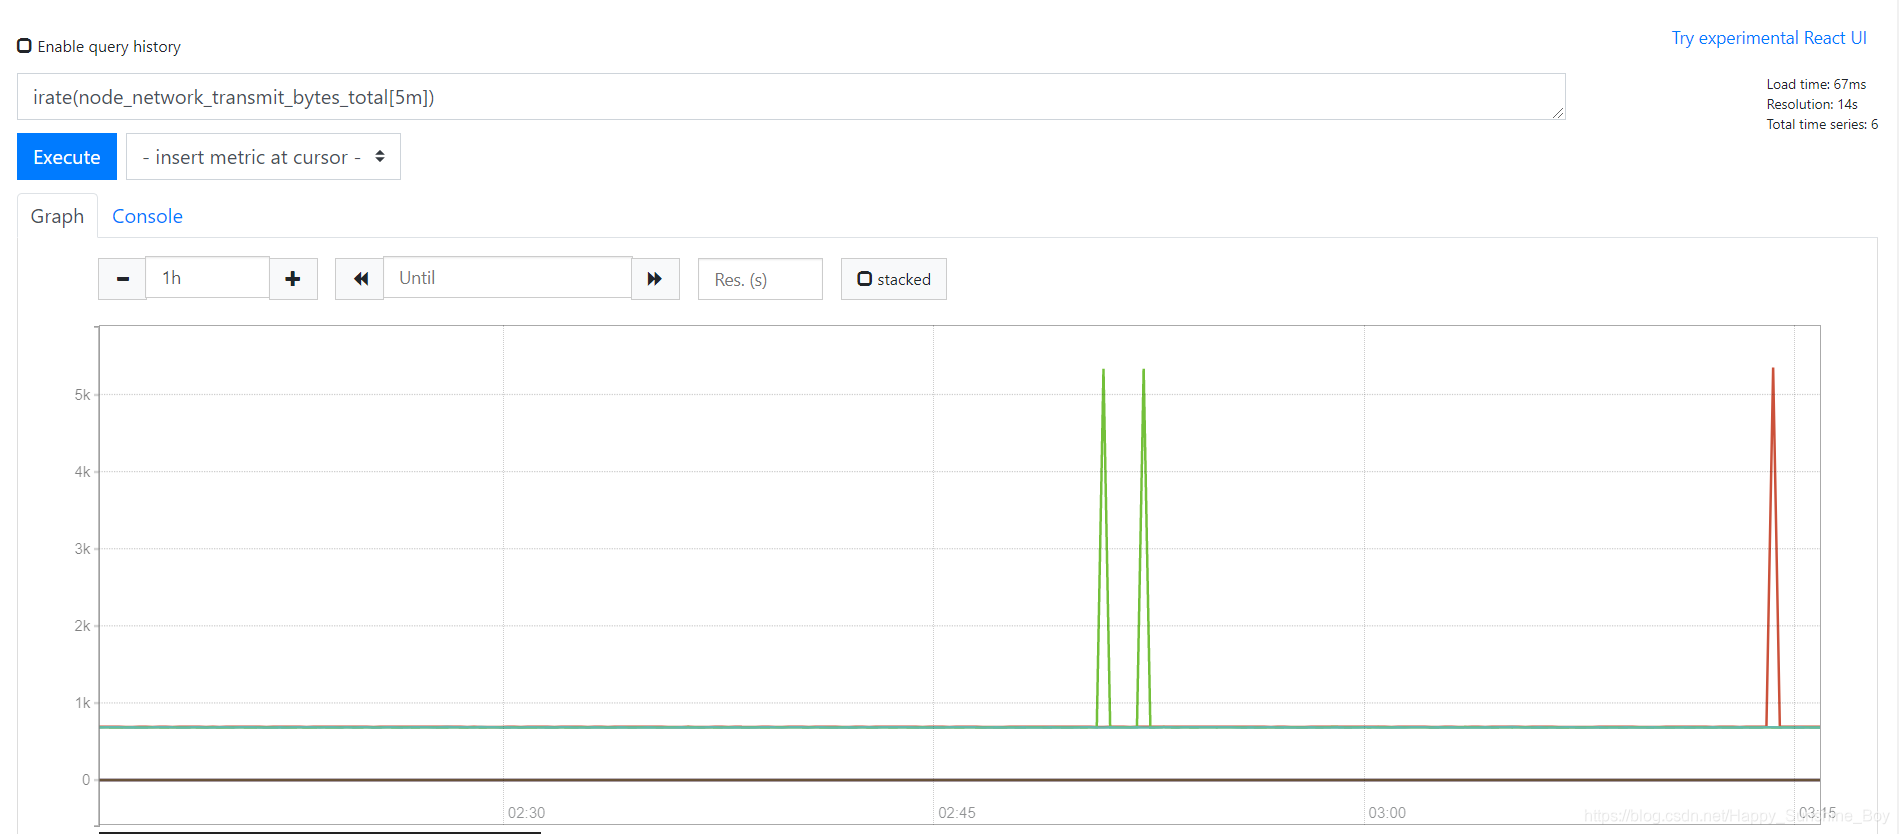Open the insert metric at cursor dropdown
This screenshot has width=1899, height=834.
[x=263, y=157]
